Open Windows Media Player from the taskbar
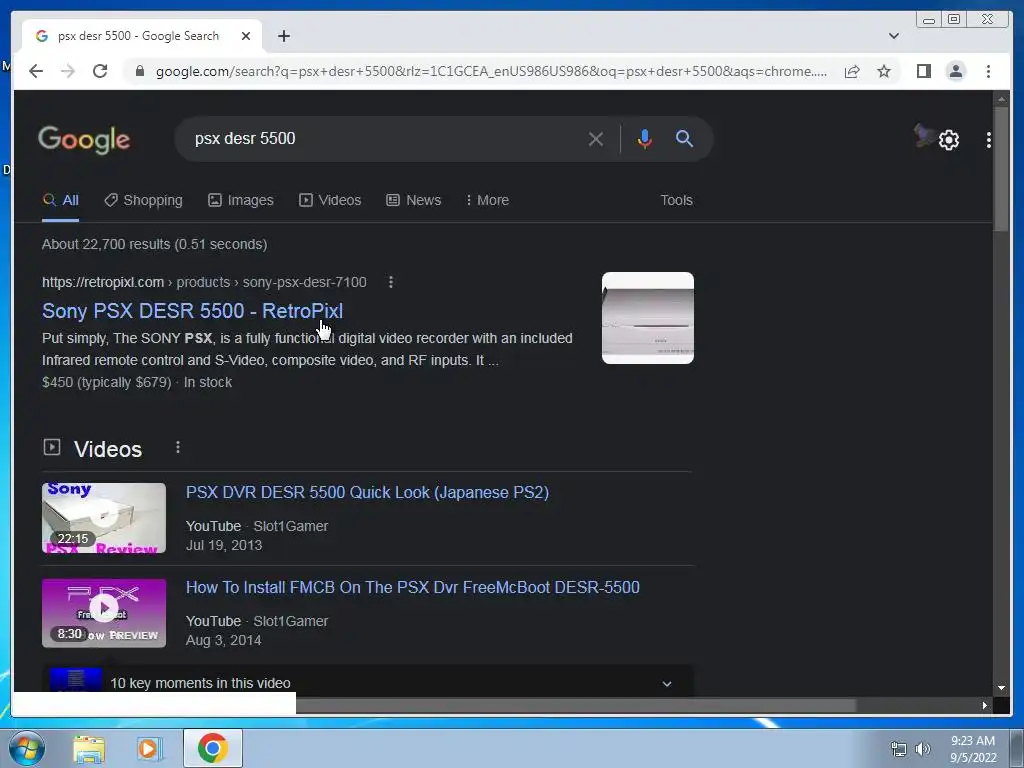 pos(149,748)
